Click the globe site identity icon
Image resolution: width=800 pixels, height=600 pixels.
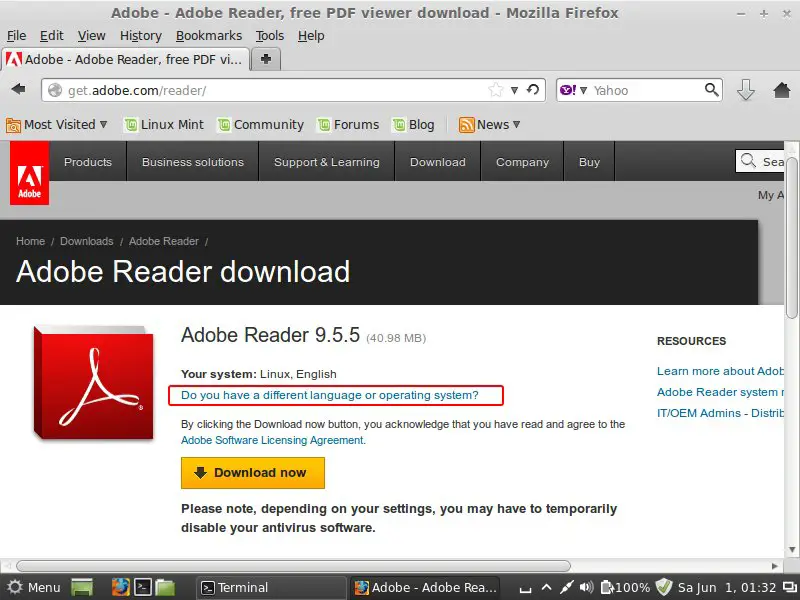55,90
